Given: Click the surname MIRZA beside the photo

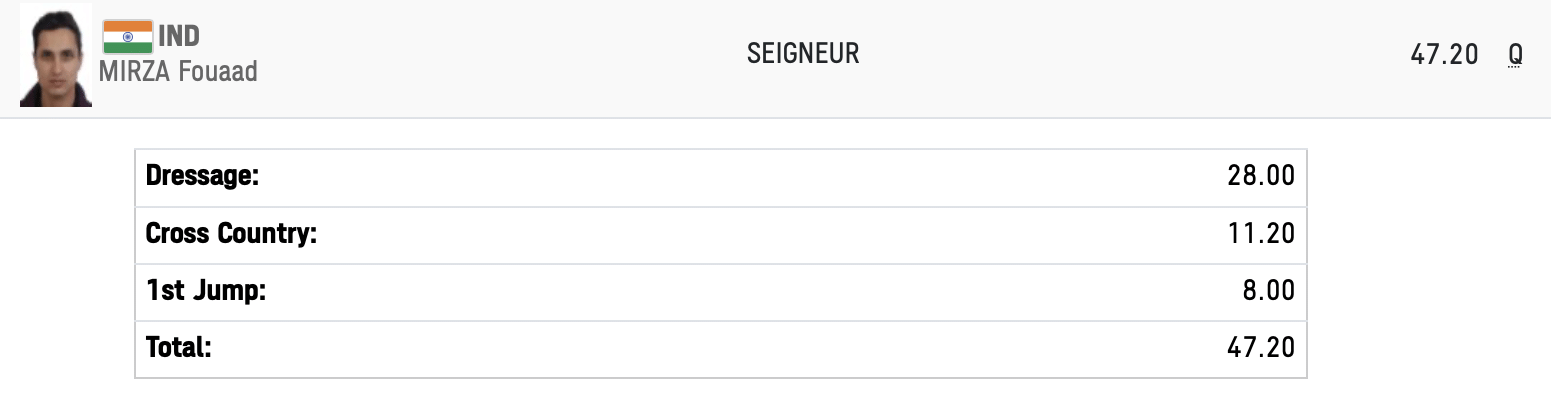Looking at the screenshot, I should tap(135, 72).
